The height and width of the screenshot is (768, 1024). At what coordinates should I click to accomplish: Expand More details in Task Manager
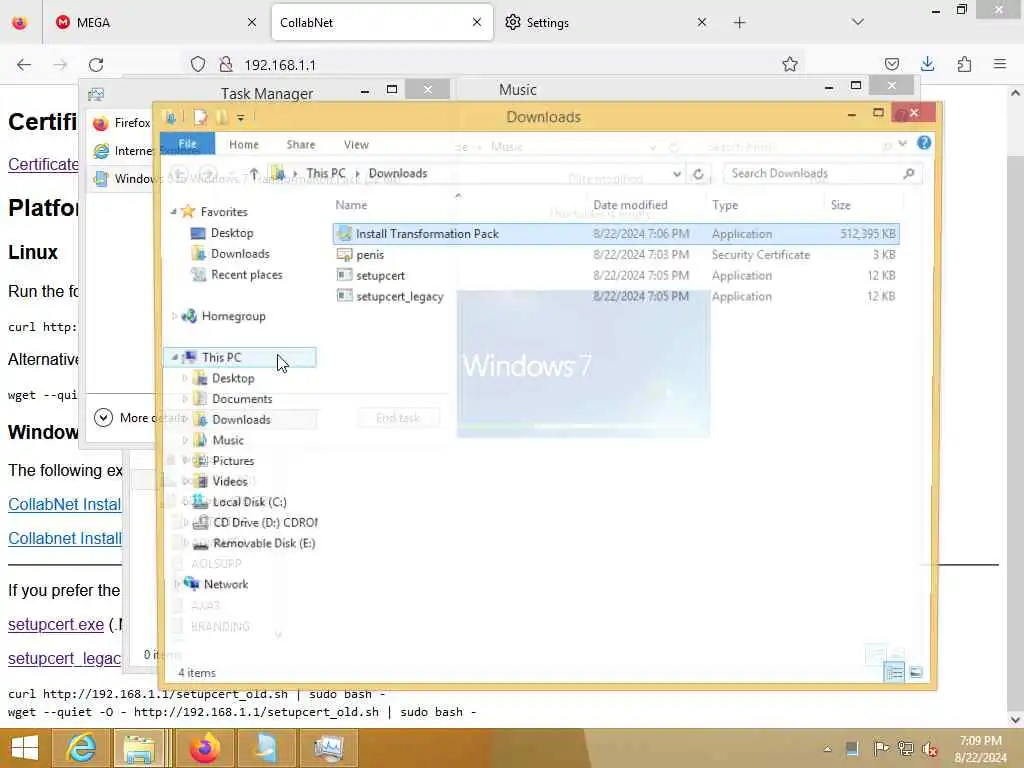(103, 417)
